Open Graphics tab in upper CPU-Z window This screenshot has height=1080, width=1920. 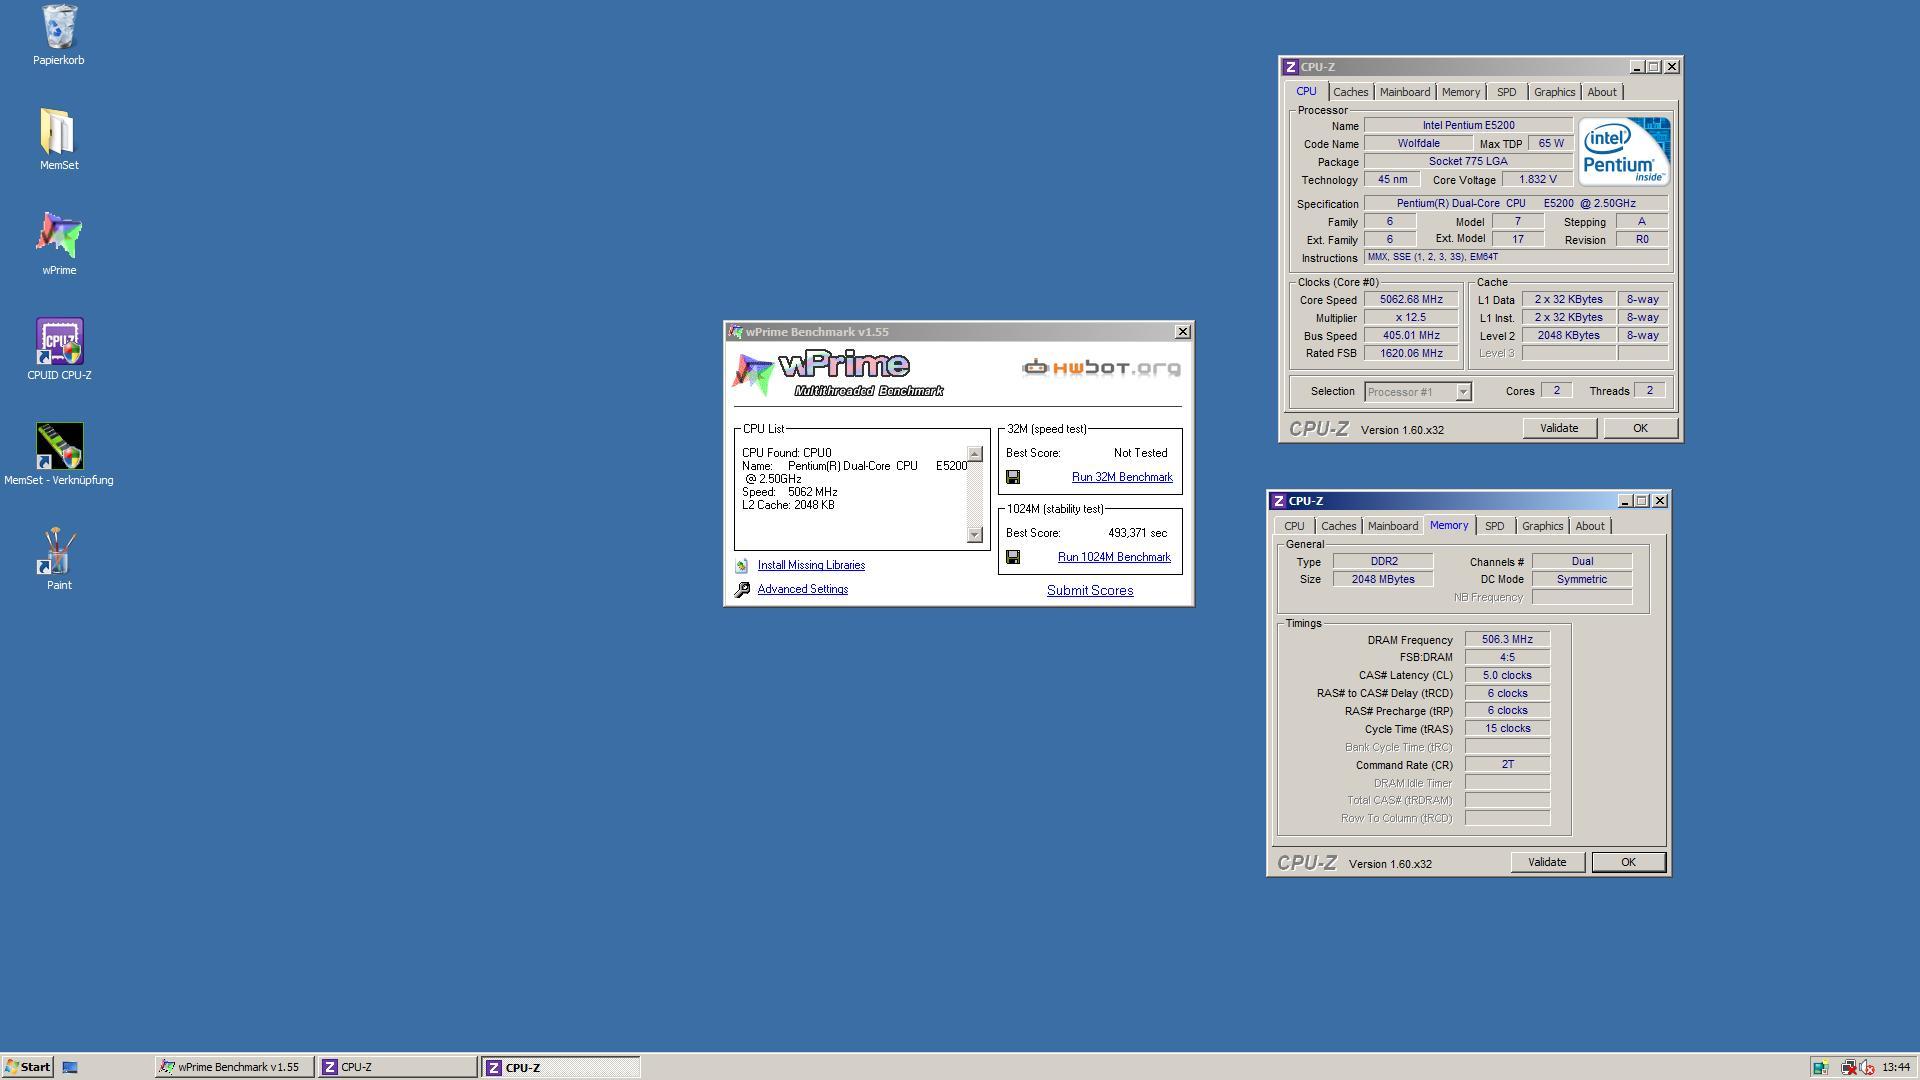(1554, 92)
